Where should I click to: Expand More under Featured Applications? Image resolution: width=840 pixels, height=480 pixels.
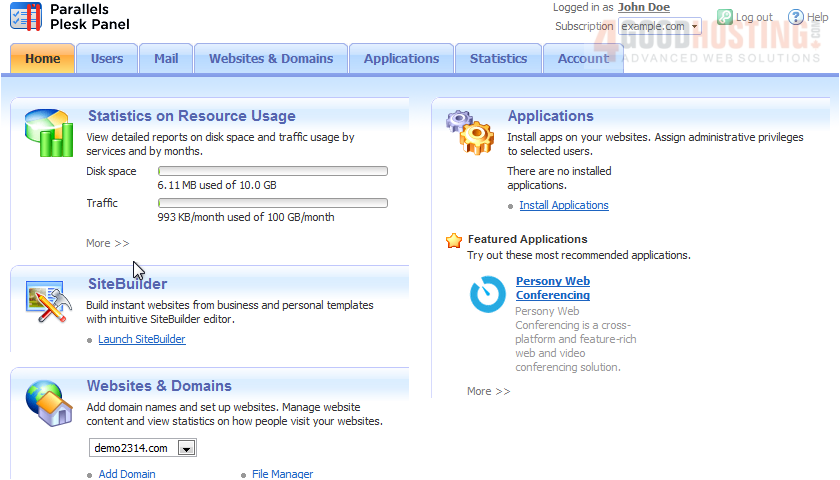(488, 391)
